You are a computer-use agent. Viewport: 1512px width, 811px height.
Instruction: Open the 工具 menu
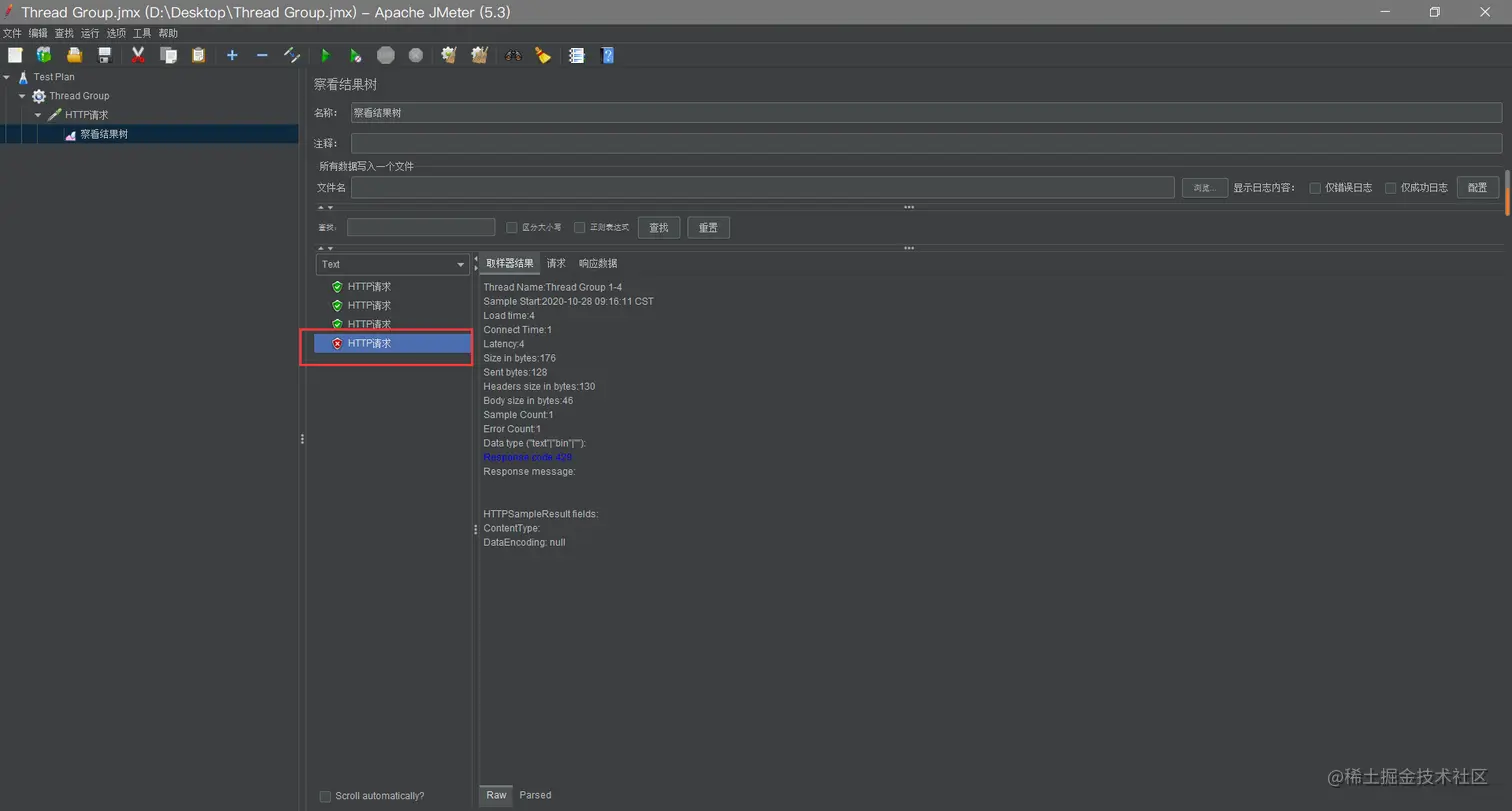point(142,33)
